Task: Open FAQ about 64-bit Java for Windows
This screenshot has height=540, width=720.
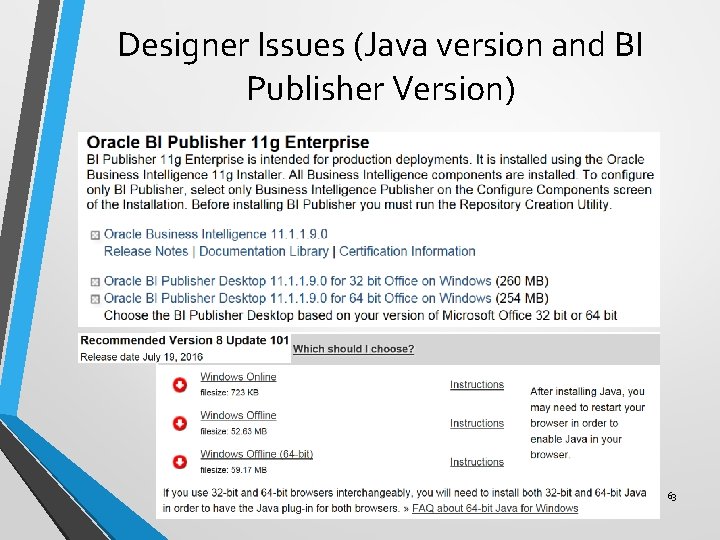Action: click(495, 508)
